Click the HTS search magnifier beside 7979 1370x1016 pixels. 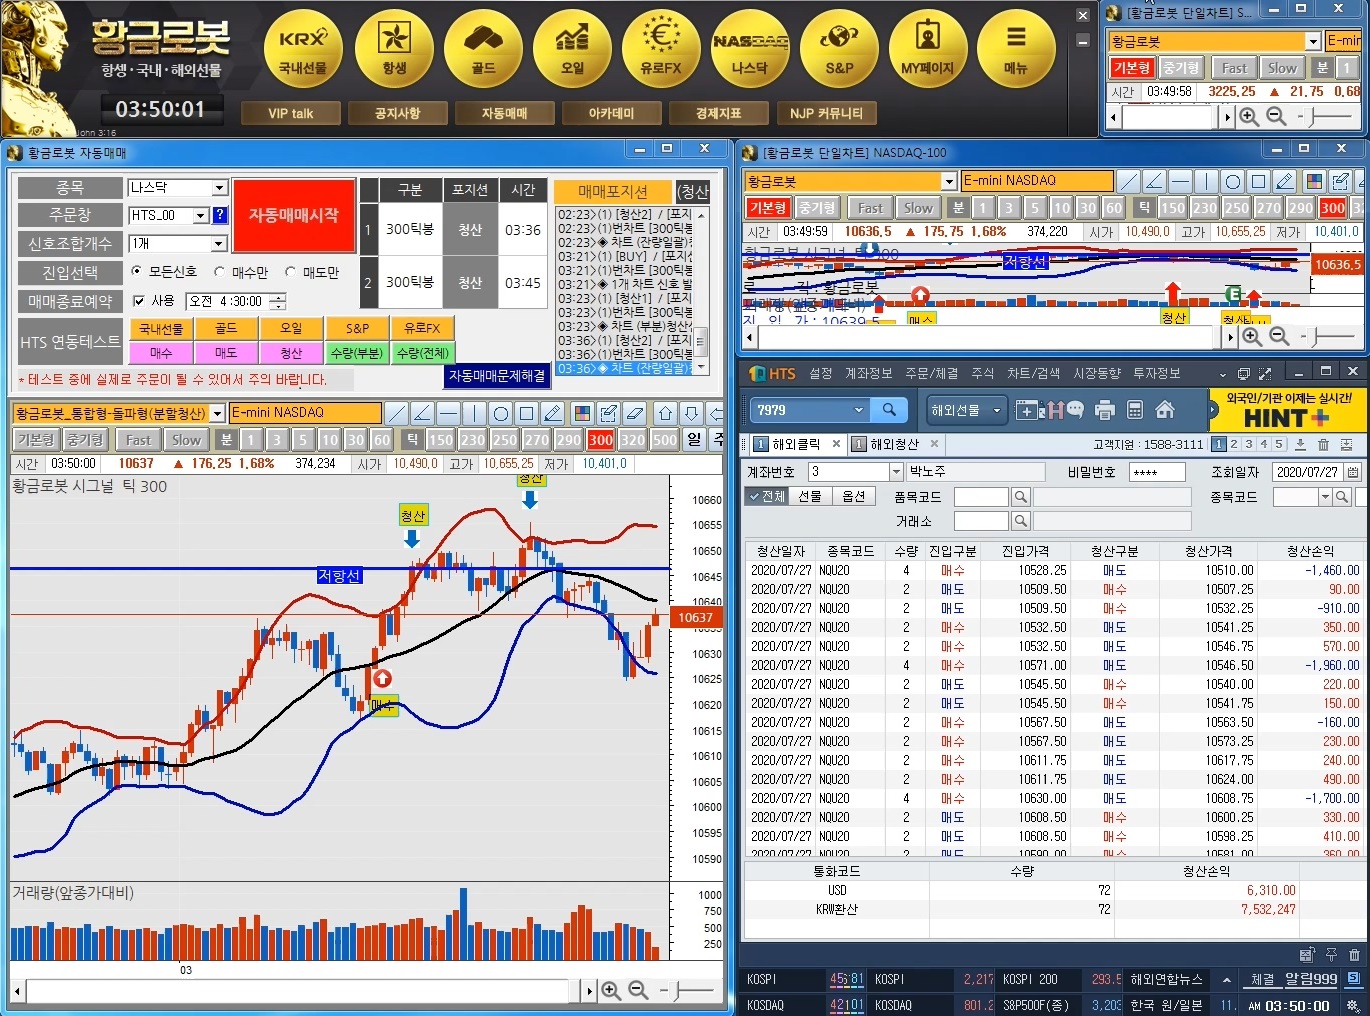click(889, 410)
